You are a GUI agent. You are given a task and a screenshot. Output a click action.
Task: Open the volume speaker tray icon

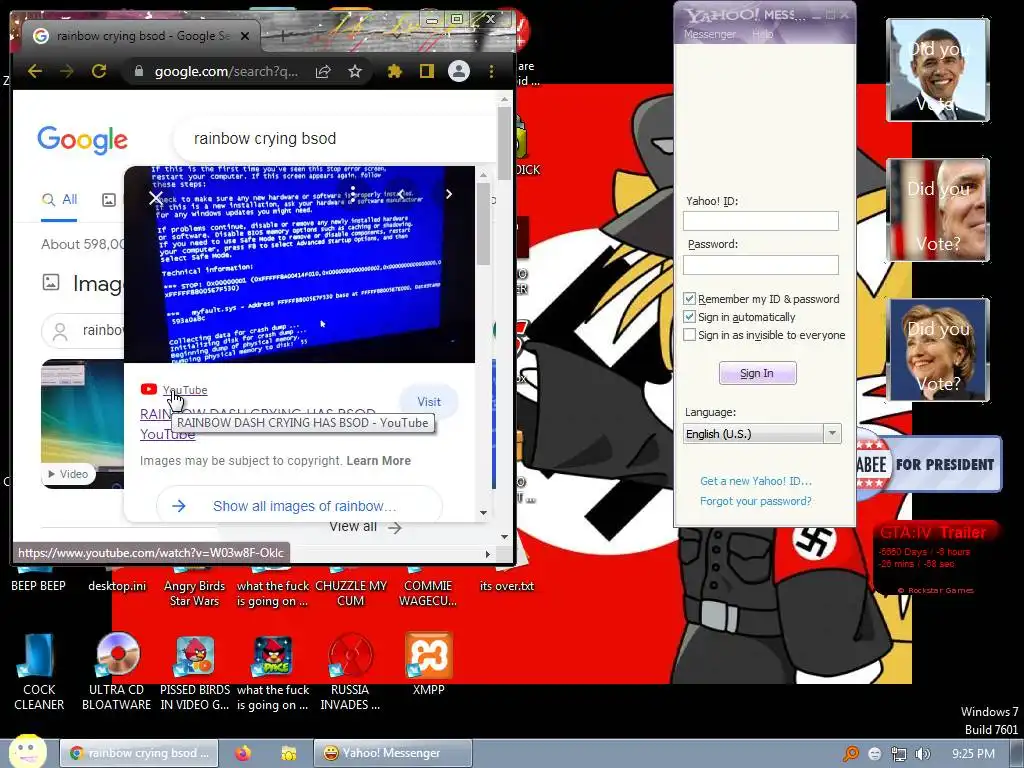click(923, 754)
